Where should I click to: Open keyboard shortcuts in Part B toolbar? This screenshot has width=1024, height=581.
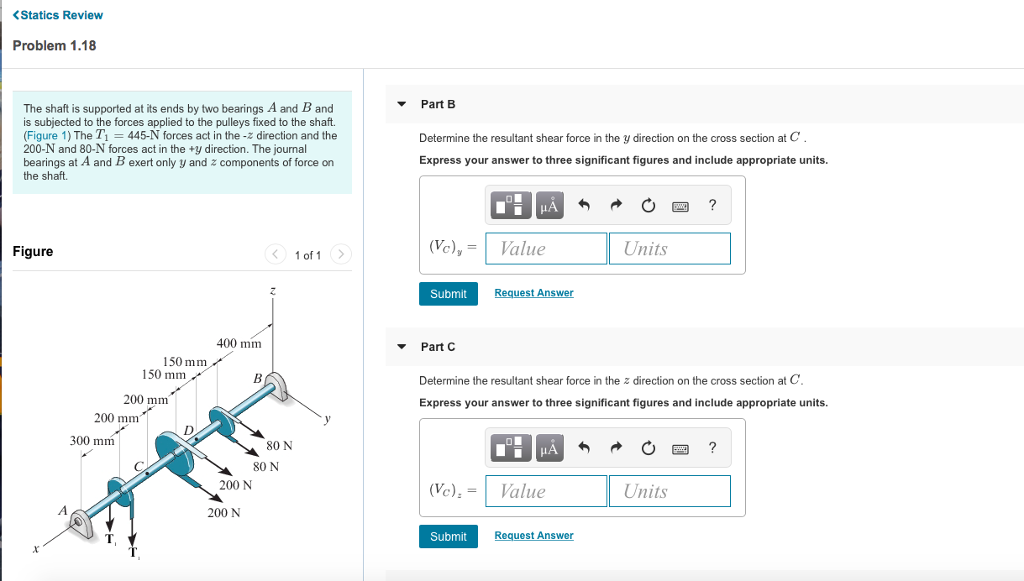point(680,206)
